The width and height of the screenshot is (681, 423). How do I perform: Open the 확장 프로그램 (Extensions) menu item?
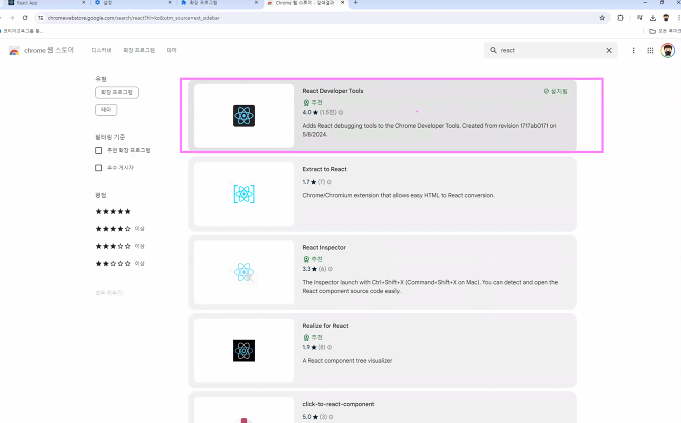tap(139, 50)
